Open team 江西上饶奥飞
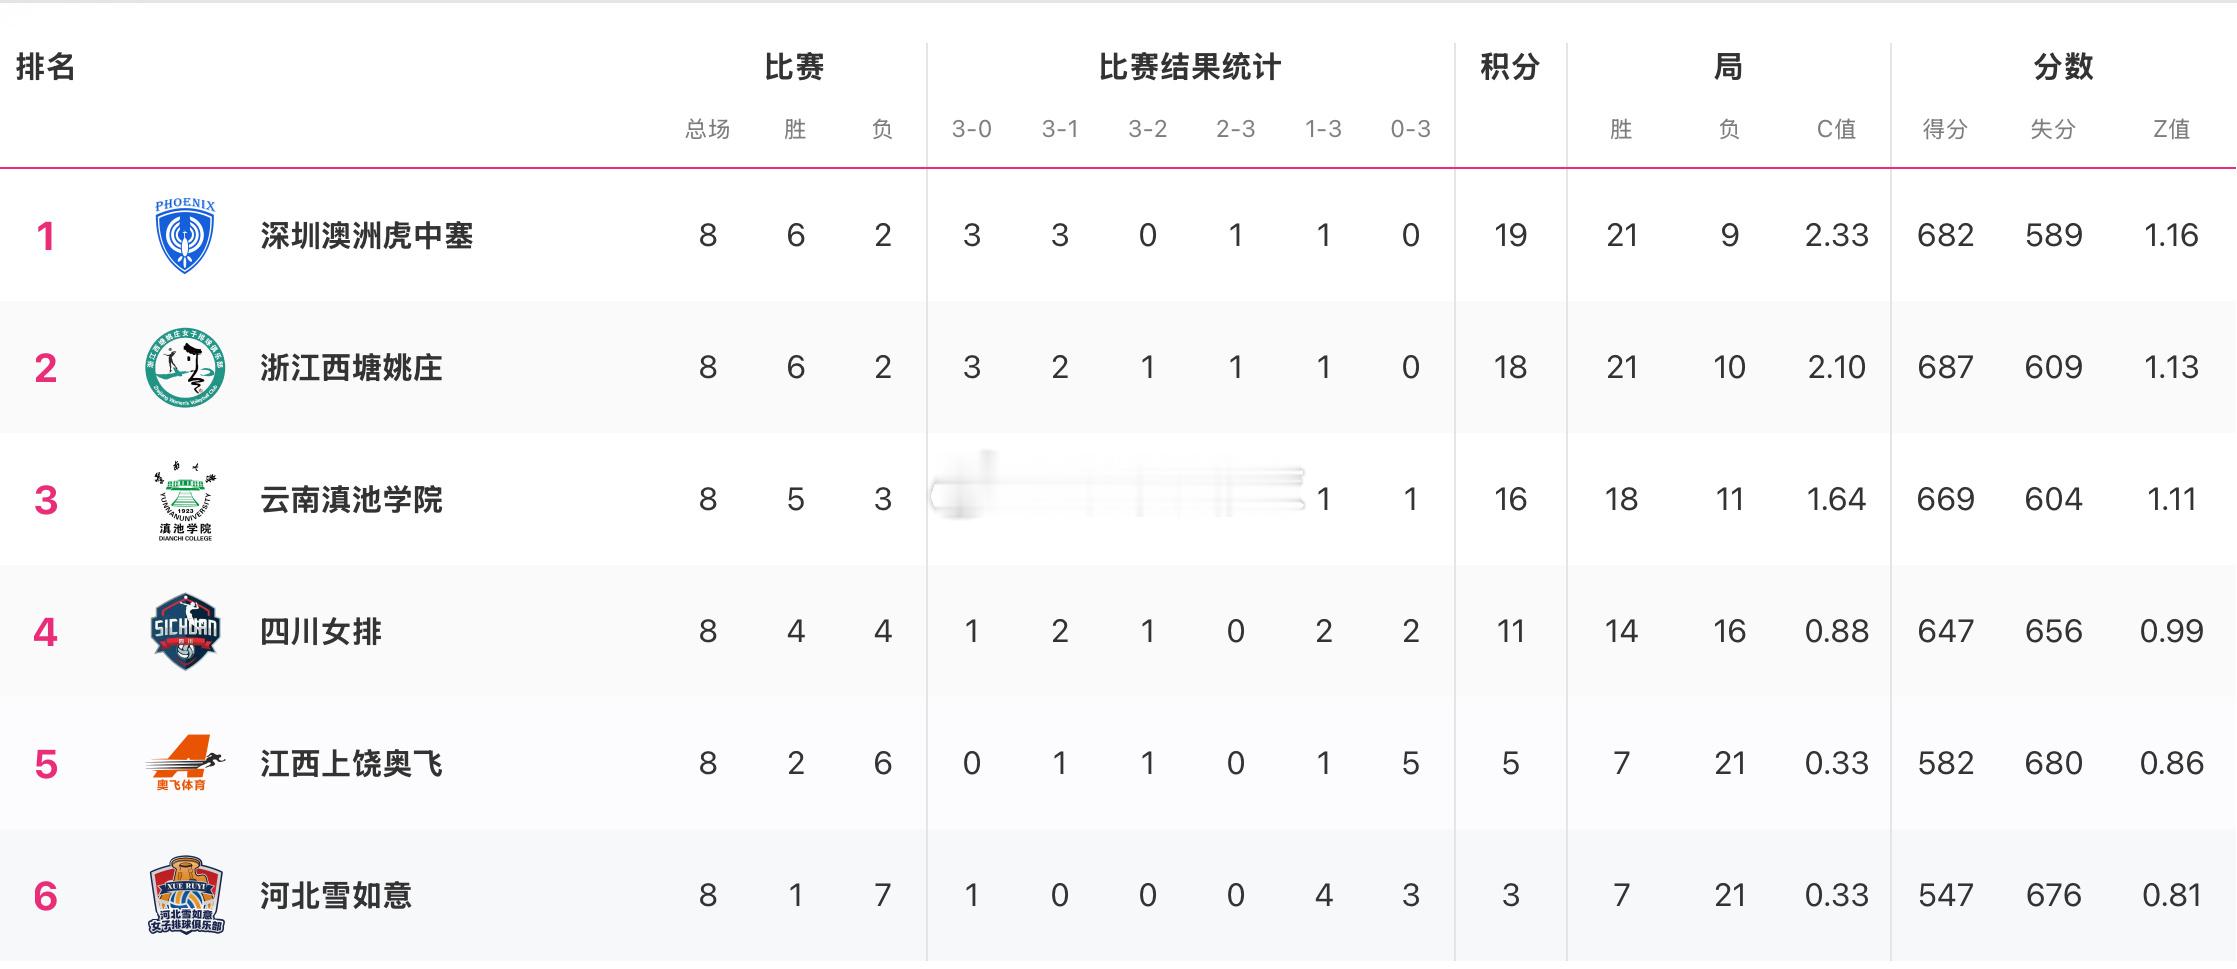The image size is (2237, 969). [351, 764]
